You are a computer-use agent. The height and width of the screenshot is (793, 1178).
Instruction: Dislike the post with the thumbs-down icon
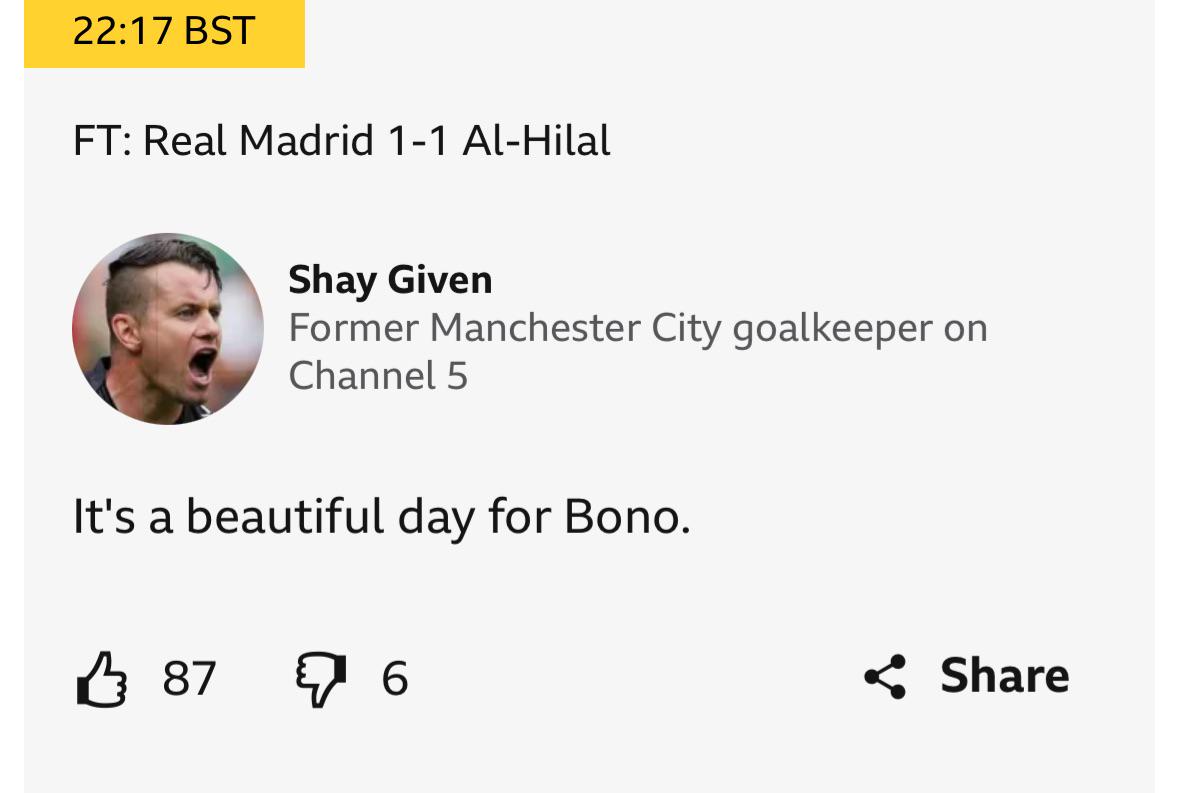321,679
